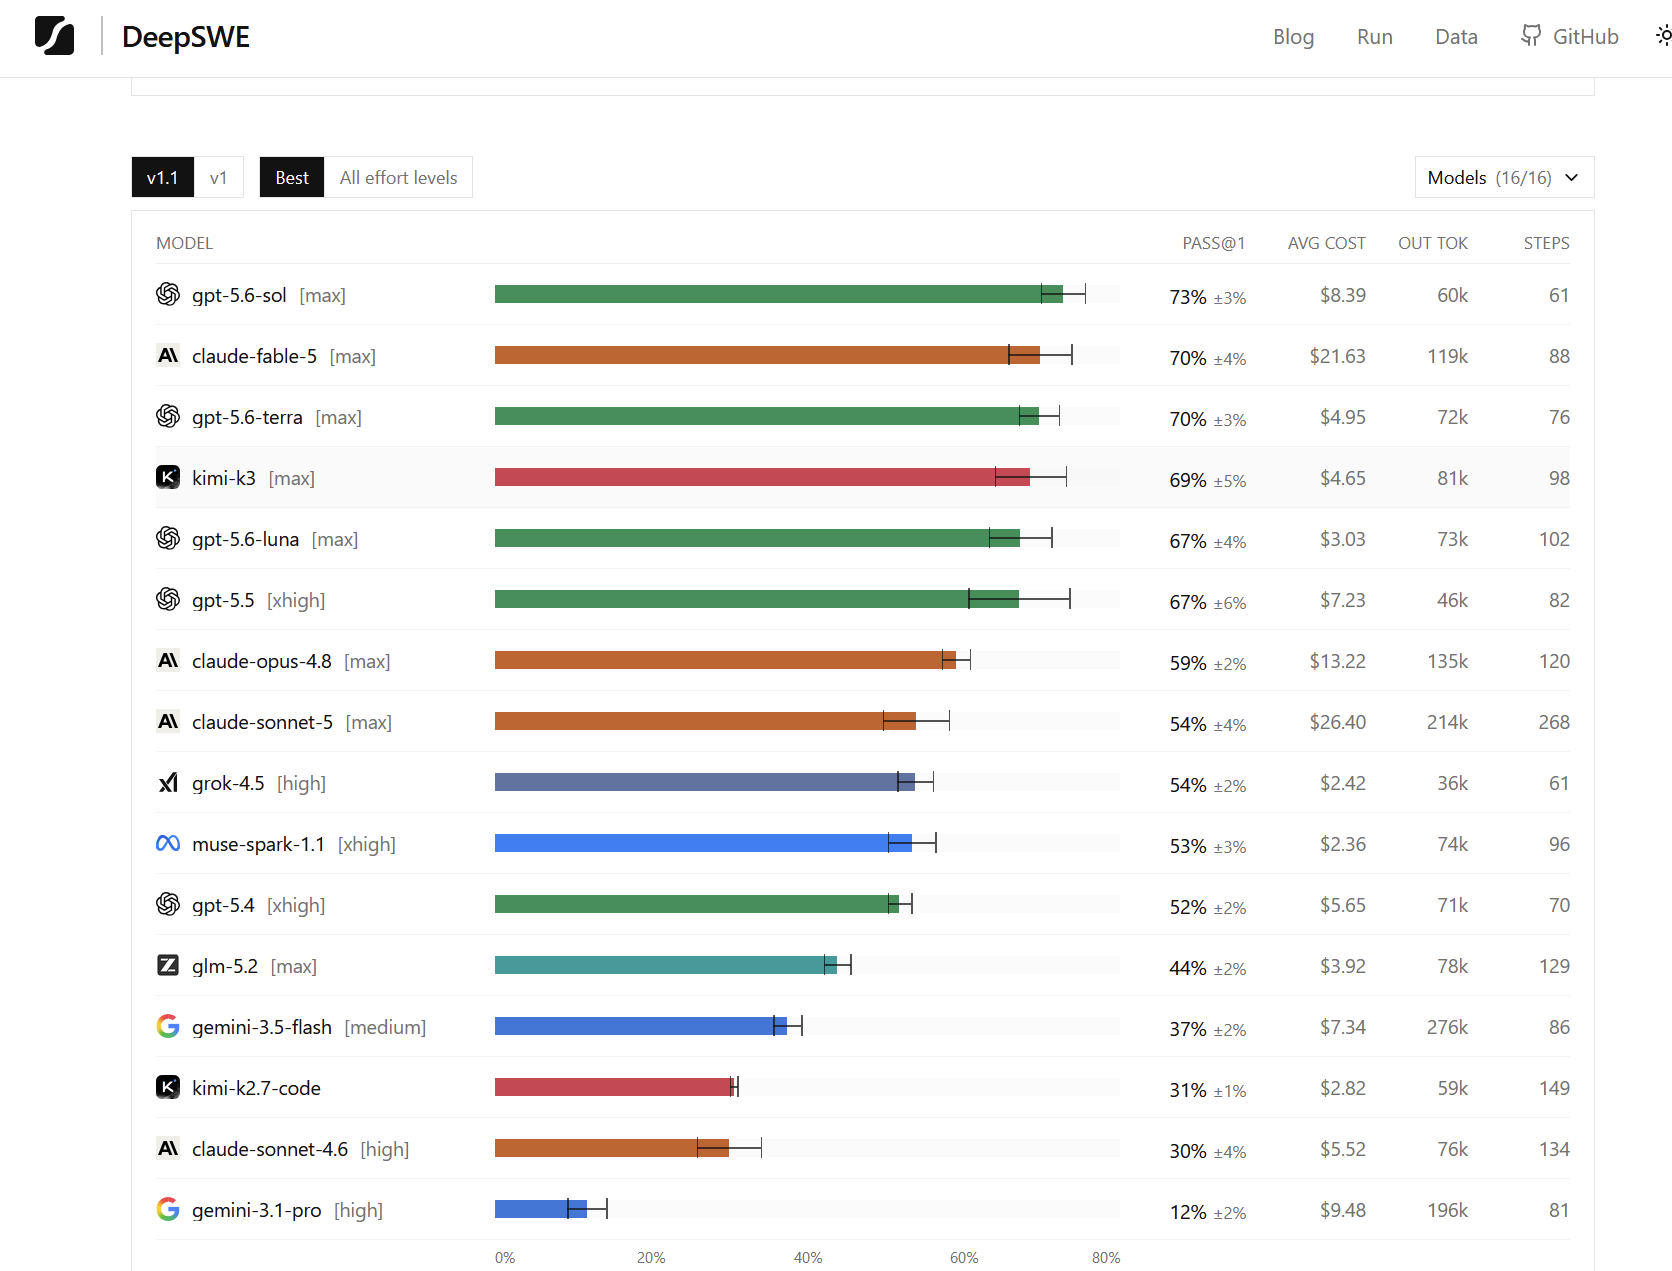Select the claude-fable-5 model name

(254, 356)
